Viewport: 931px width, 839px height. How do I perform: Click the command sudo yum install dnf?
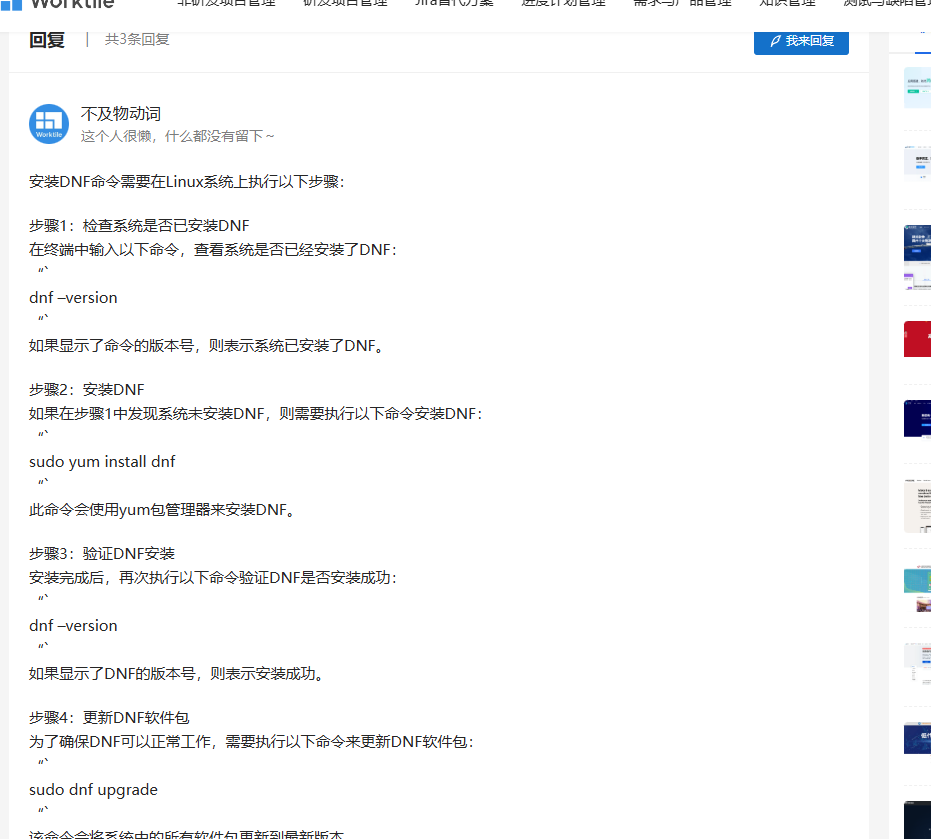[x=102, y=461]
